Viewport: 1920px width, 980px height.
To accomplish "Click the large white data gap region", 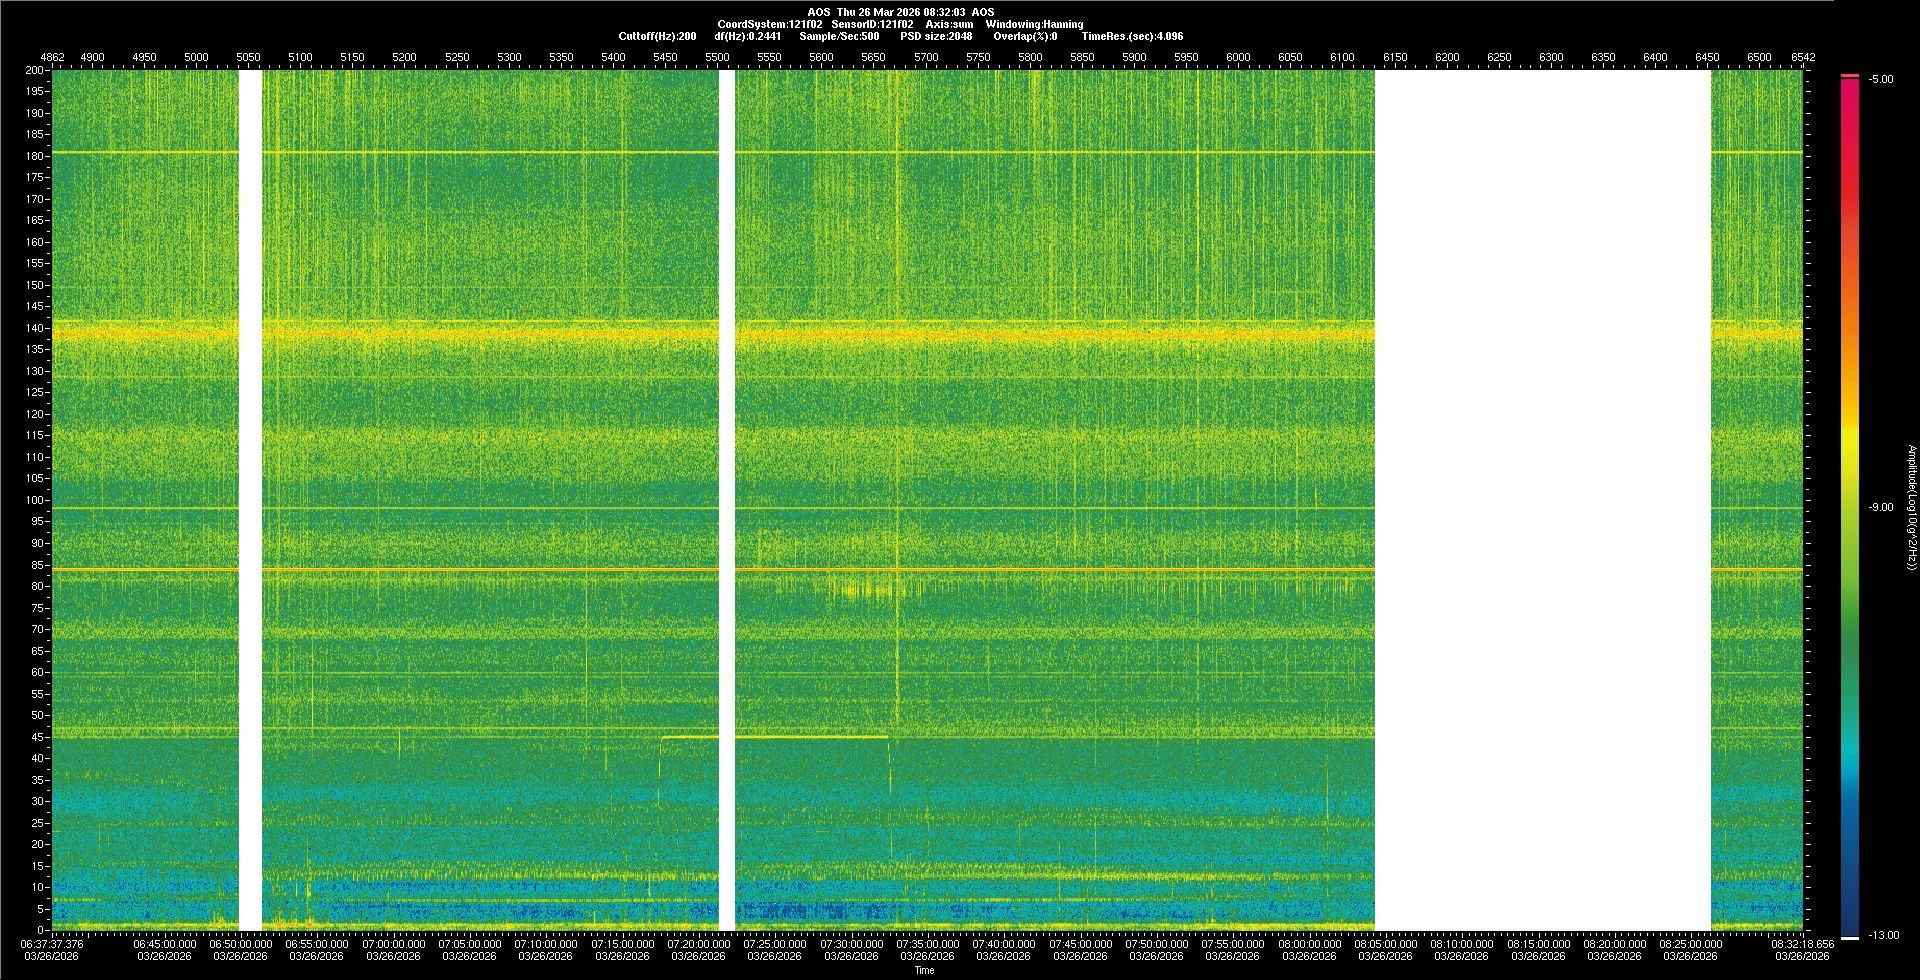I will pyautogui.click(x=1542, y=500).
